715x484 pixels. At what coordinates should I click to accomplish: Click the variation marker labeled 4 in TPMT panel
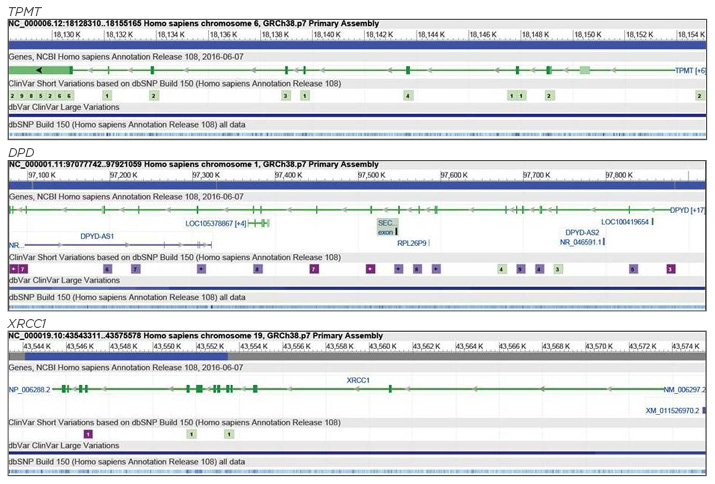tap(408, 95)
